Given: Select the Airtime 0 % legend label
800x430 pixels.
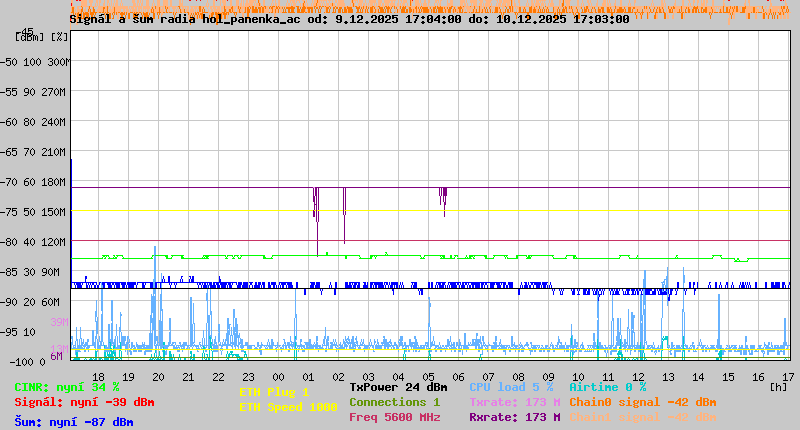Looking at the screenshot, I should [x=607, y=387].
